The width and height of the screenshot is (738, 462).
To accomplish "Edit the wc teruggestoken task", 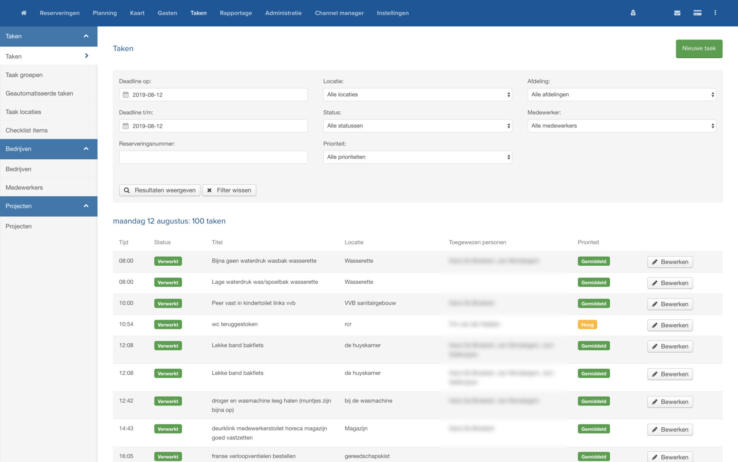I will (x=670, y=325).
